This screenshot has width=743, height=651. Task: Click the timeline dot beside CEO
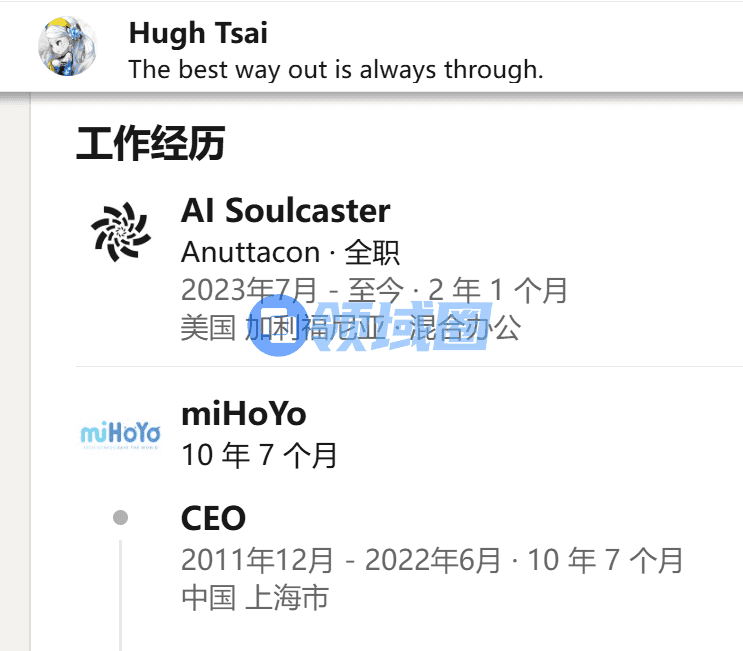tap(121, 517)
